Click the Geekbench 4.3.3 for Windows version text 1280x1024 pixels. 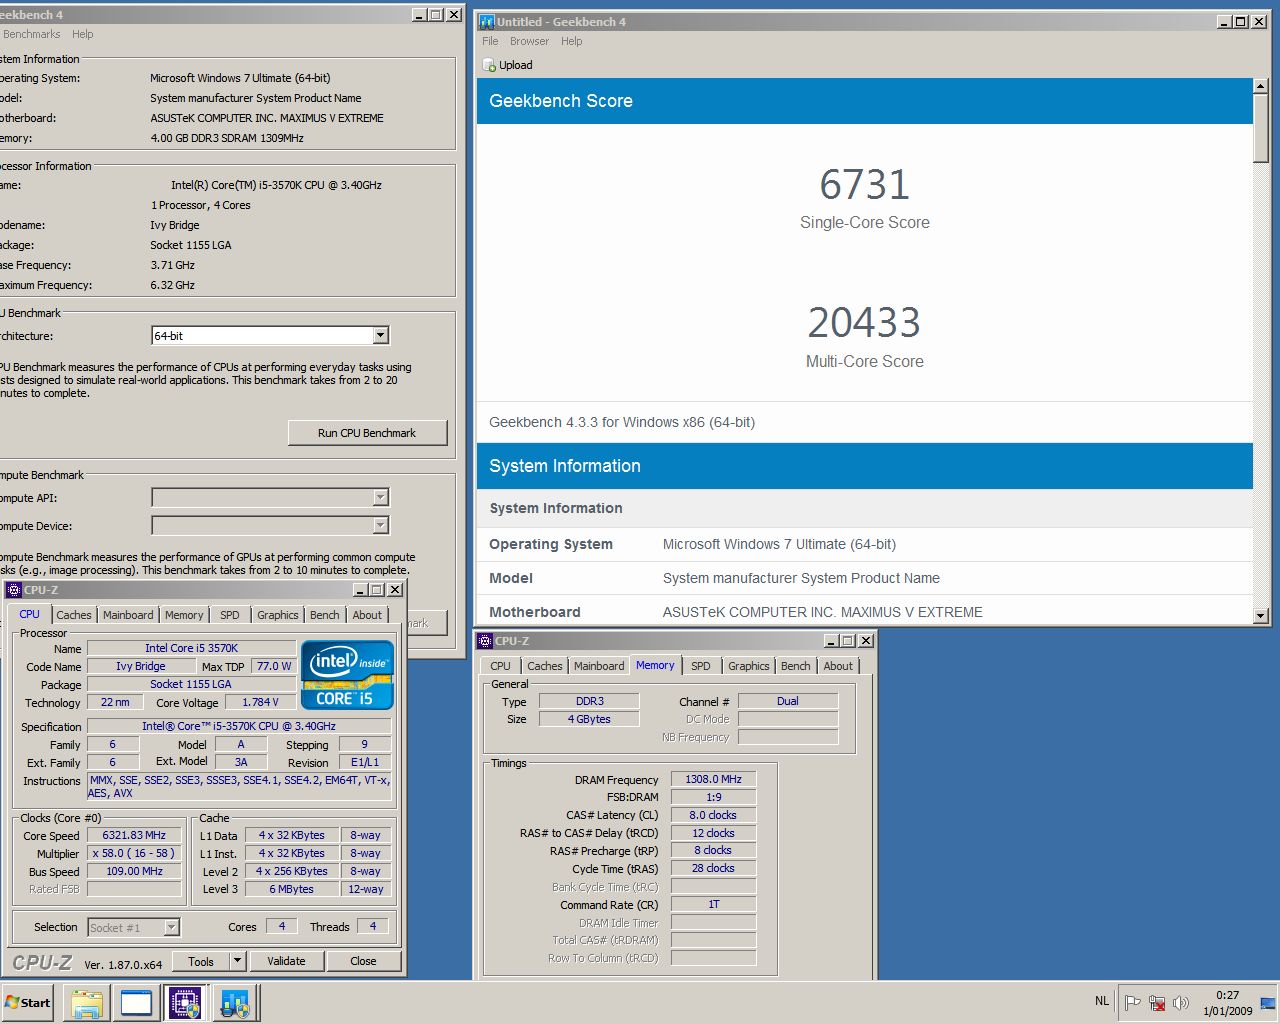coord(622,422)
